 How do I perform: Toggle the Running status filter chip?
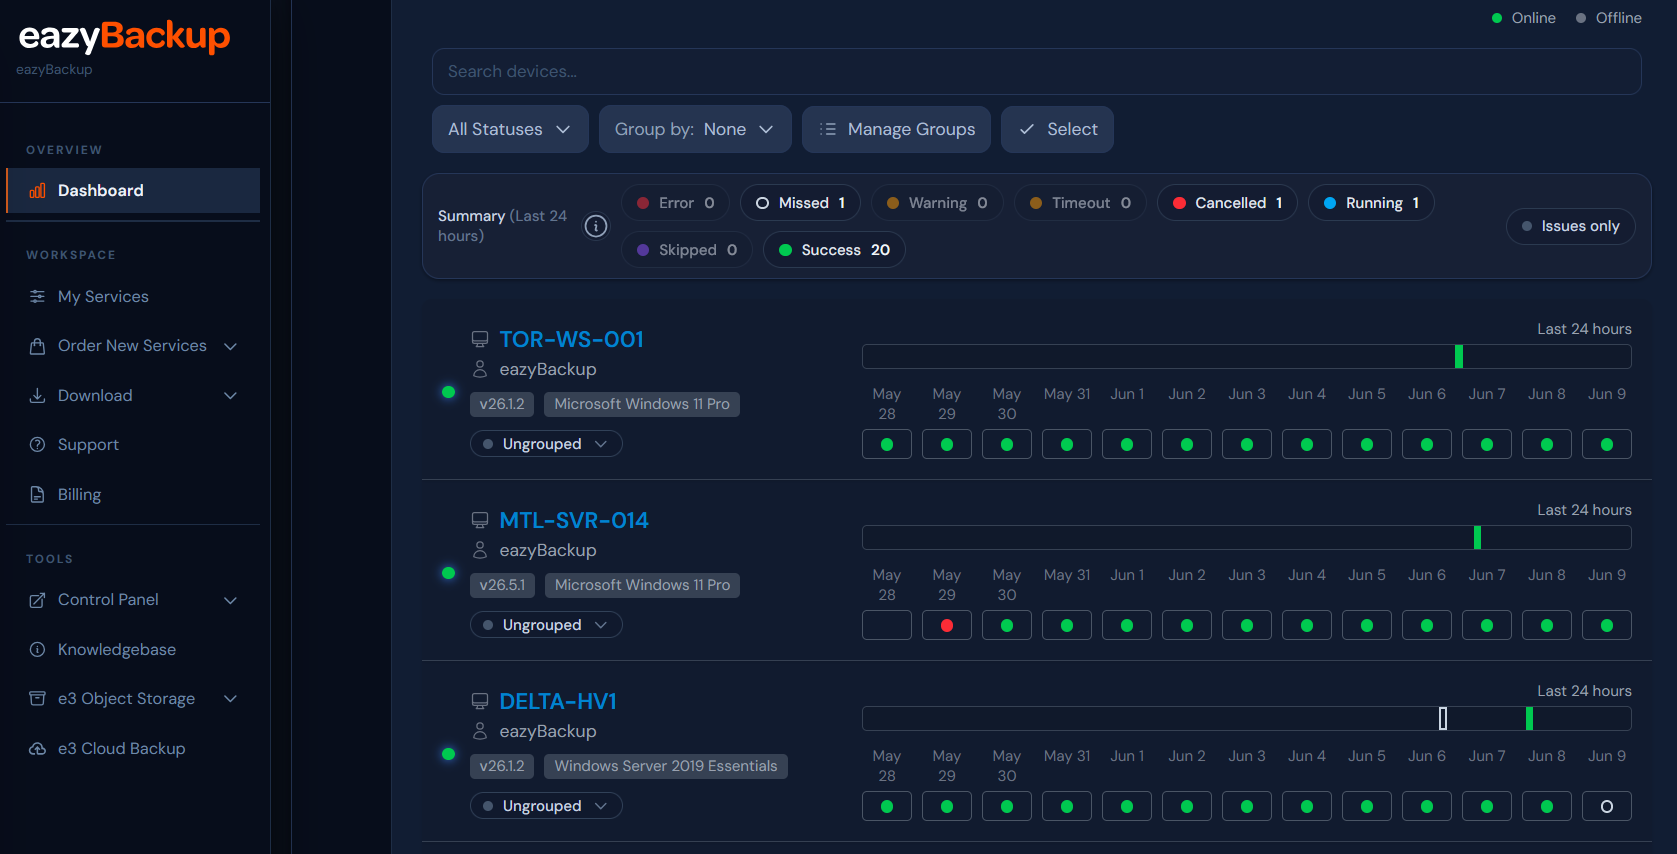click(1371, 203)
